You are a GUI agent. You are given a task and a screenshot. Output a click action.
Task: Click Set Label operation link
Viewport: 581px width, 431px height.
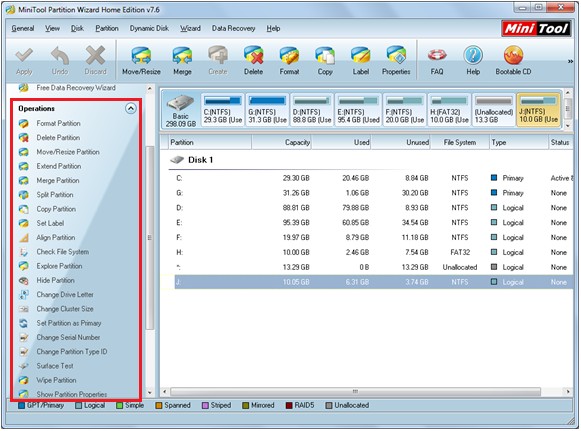(50, 223)
